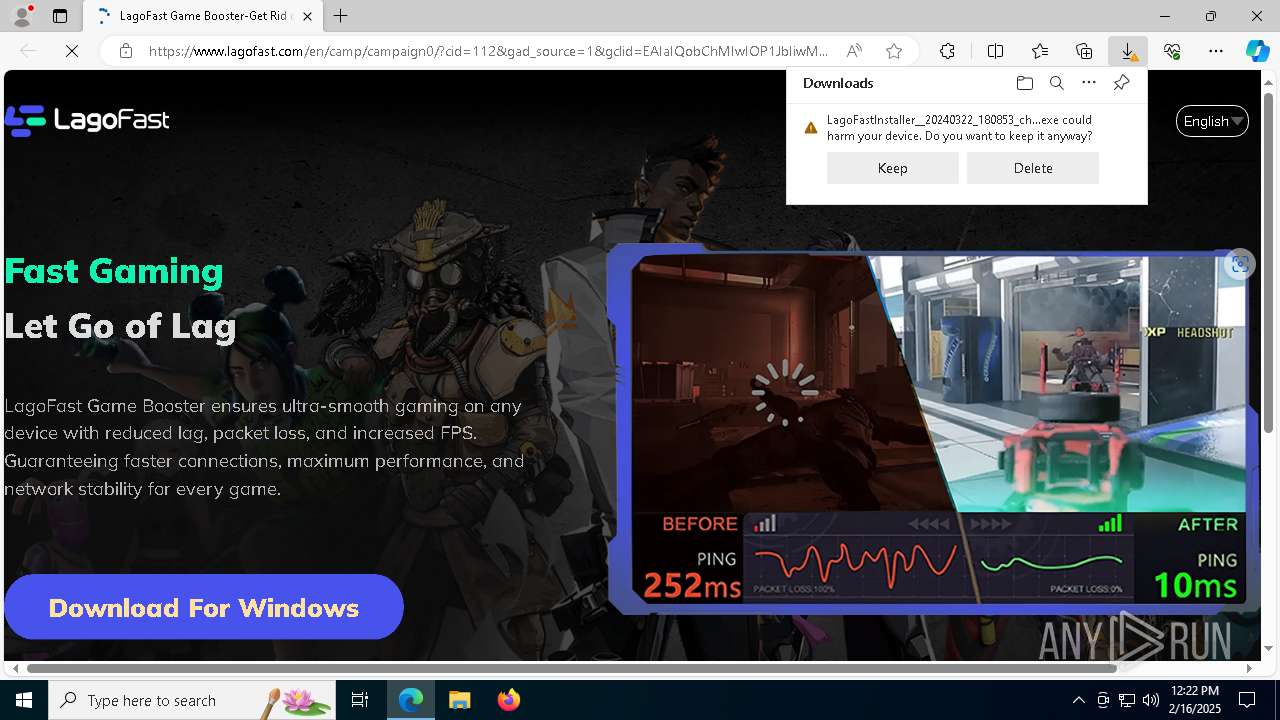Expand the English language dropdown
The width and height of the screenshot is (1280, 720).
(x=1212, y=121)
